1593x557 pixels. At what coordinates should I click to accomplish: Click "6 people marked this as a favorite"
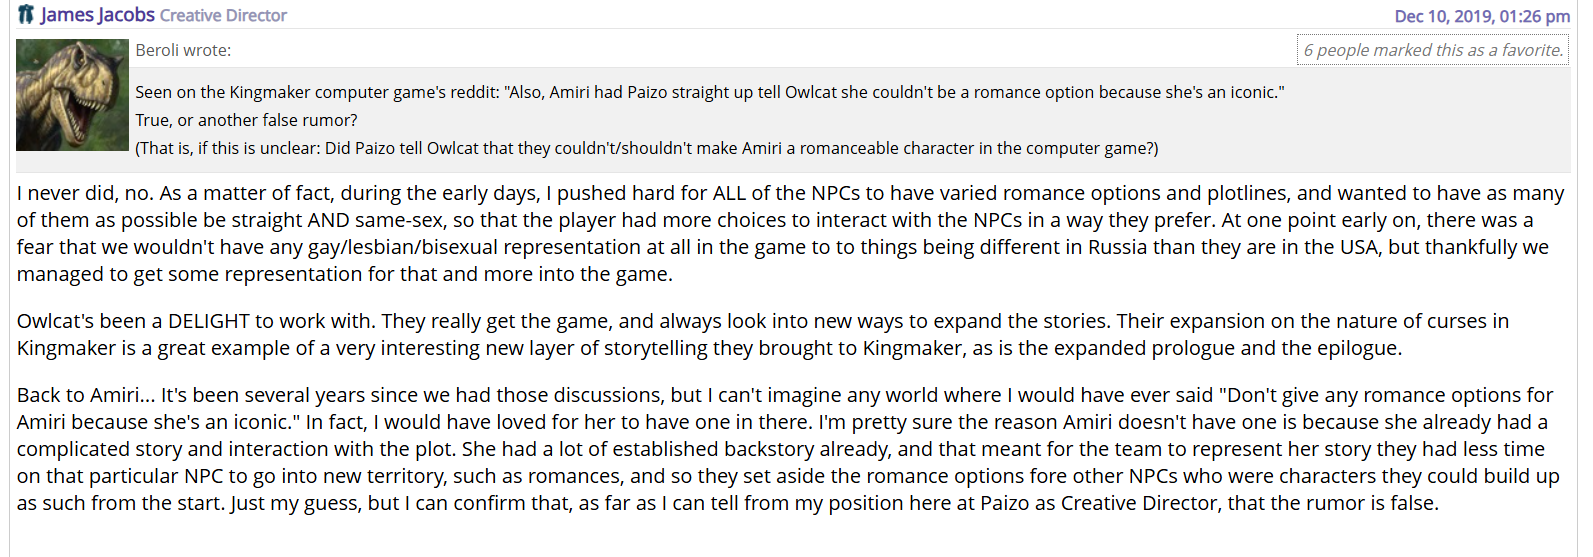[1432, 50]
